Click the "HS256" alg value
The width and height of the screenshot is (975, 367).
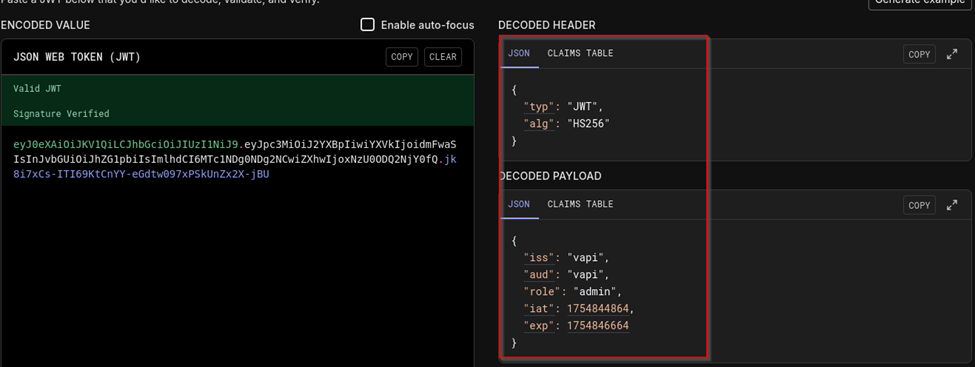click(589, 124)
